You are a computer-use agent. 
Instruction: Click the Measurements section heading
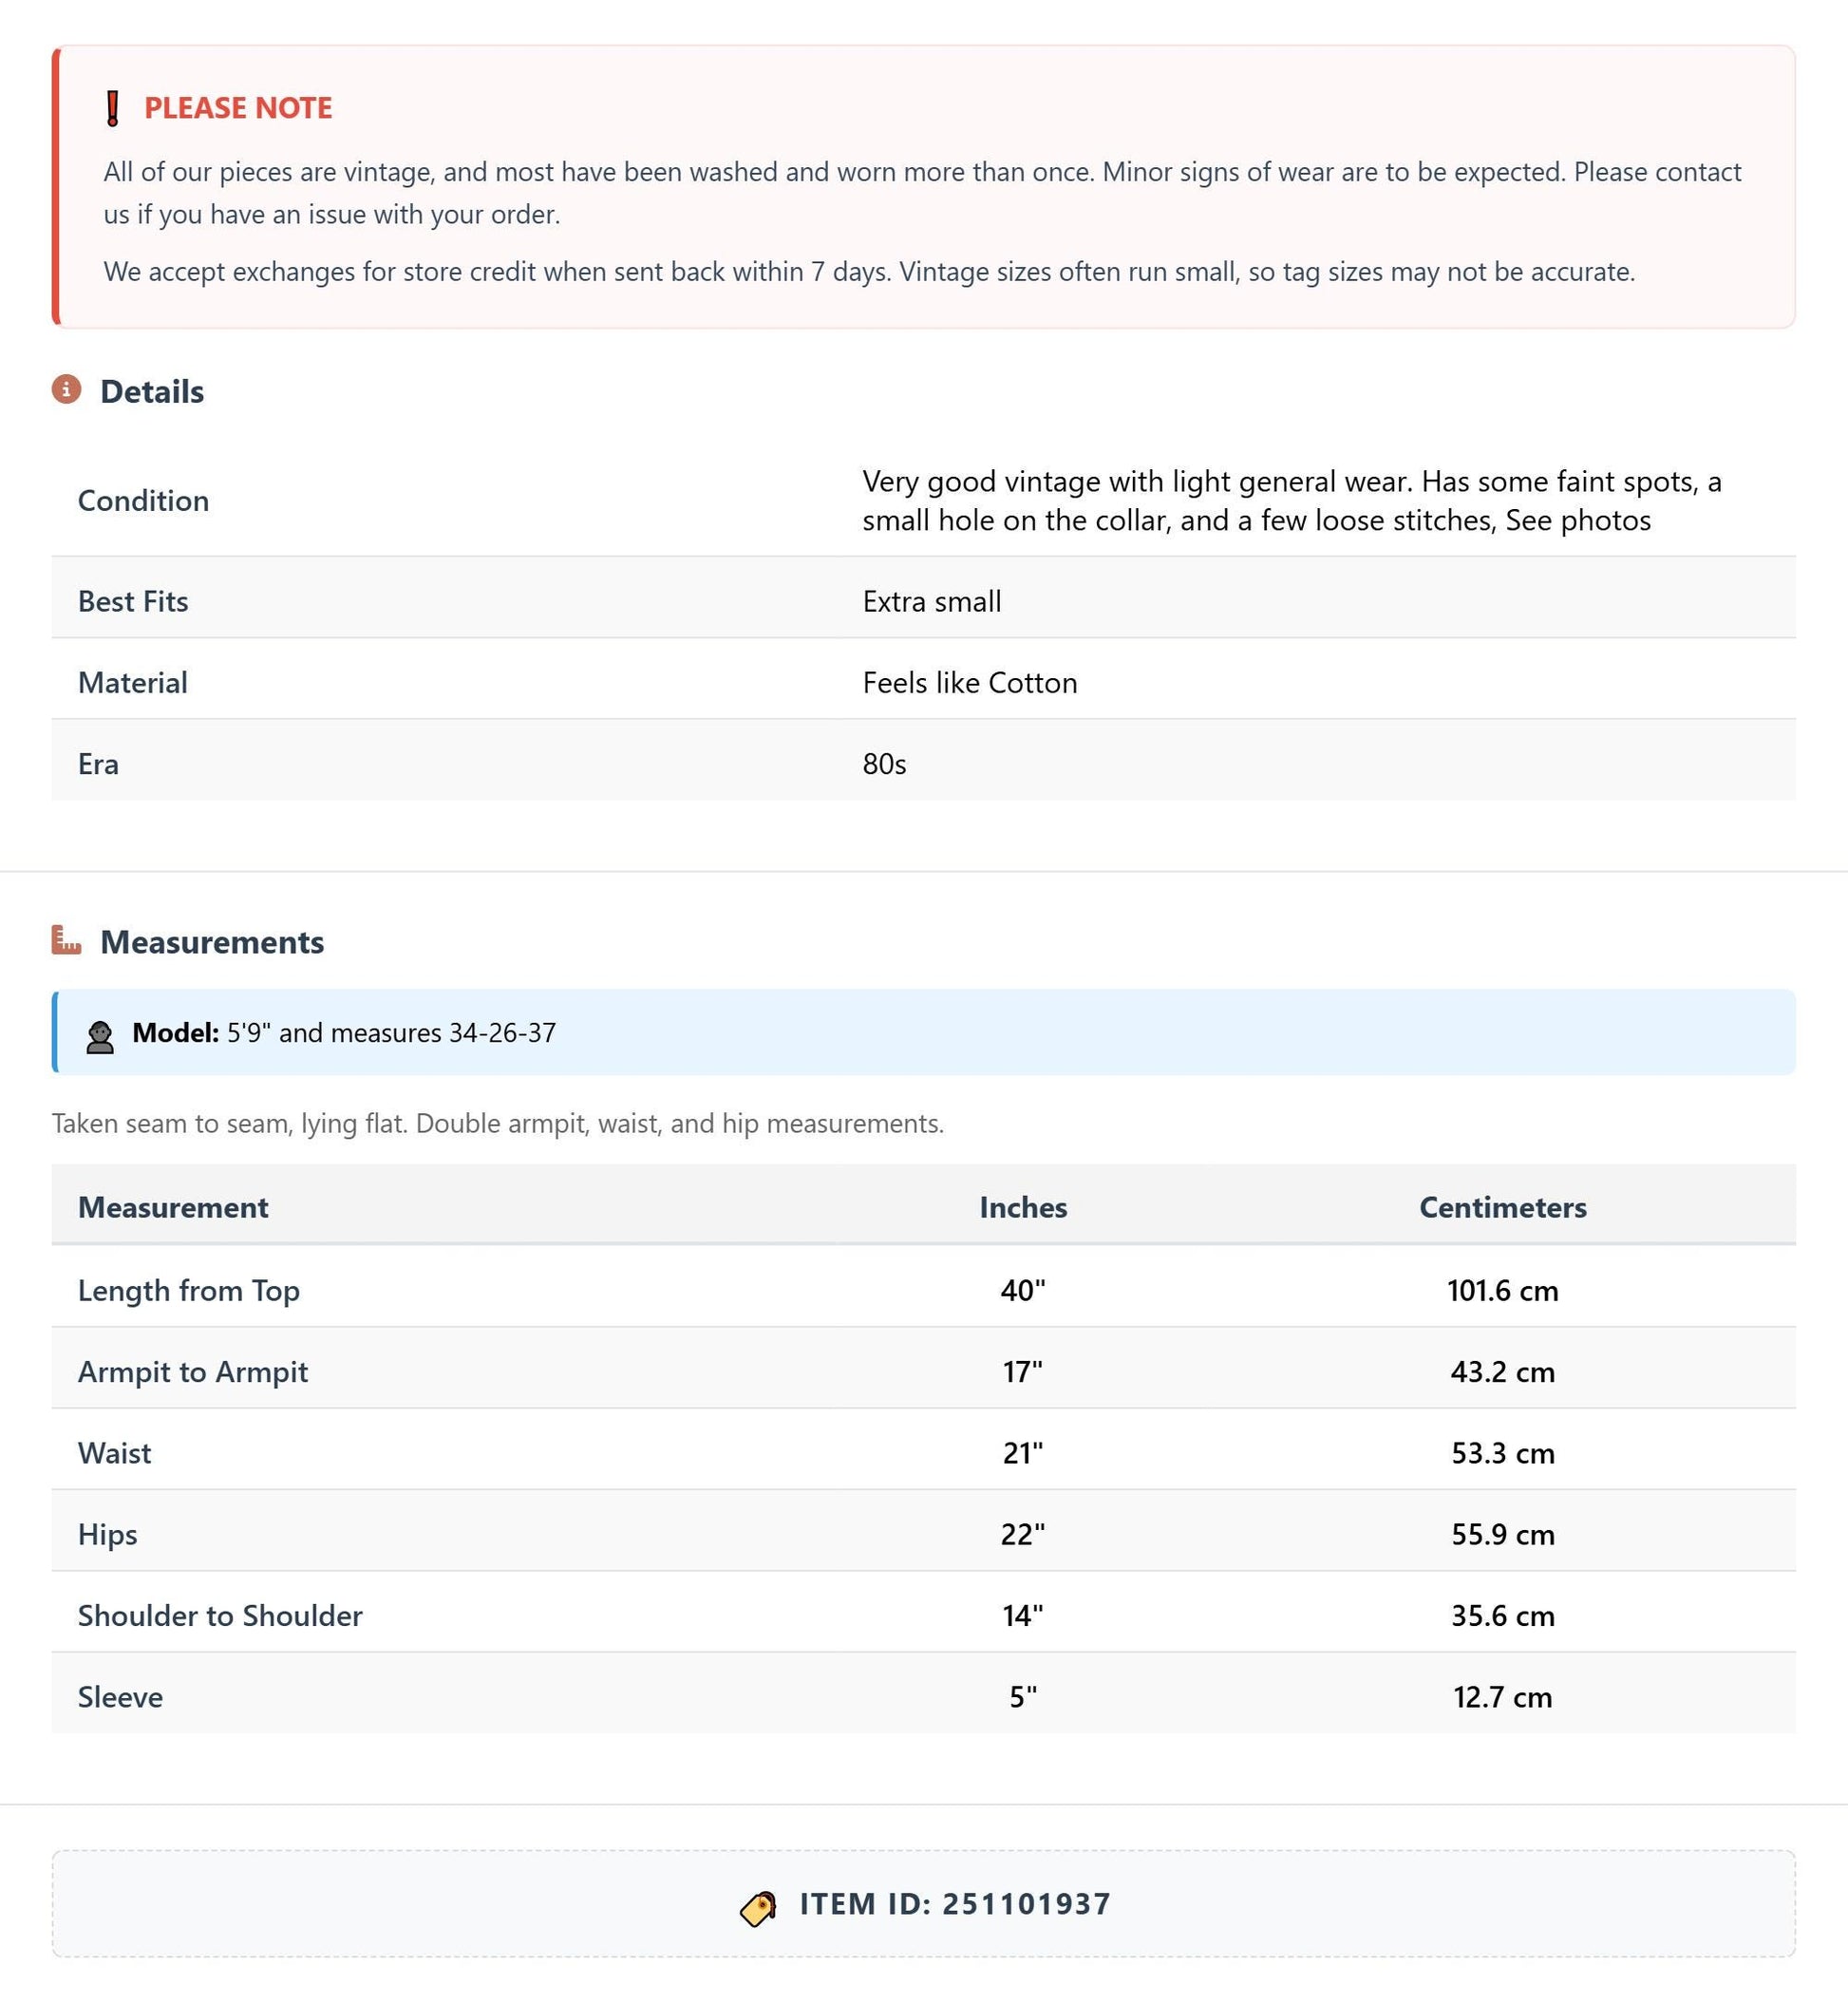click(212, 942)
